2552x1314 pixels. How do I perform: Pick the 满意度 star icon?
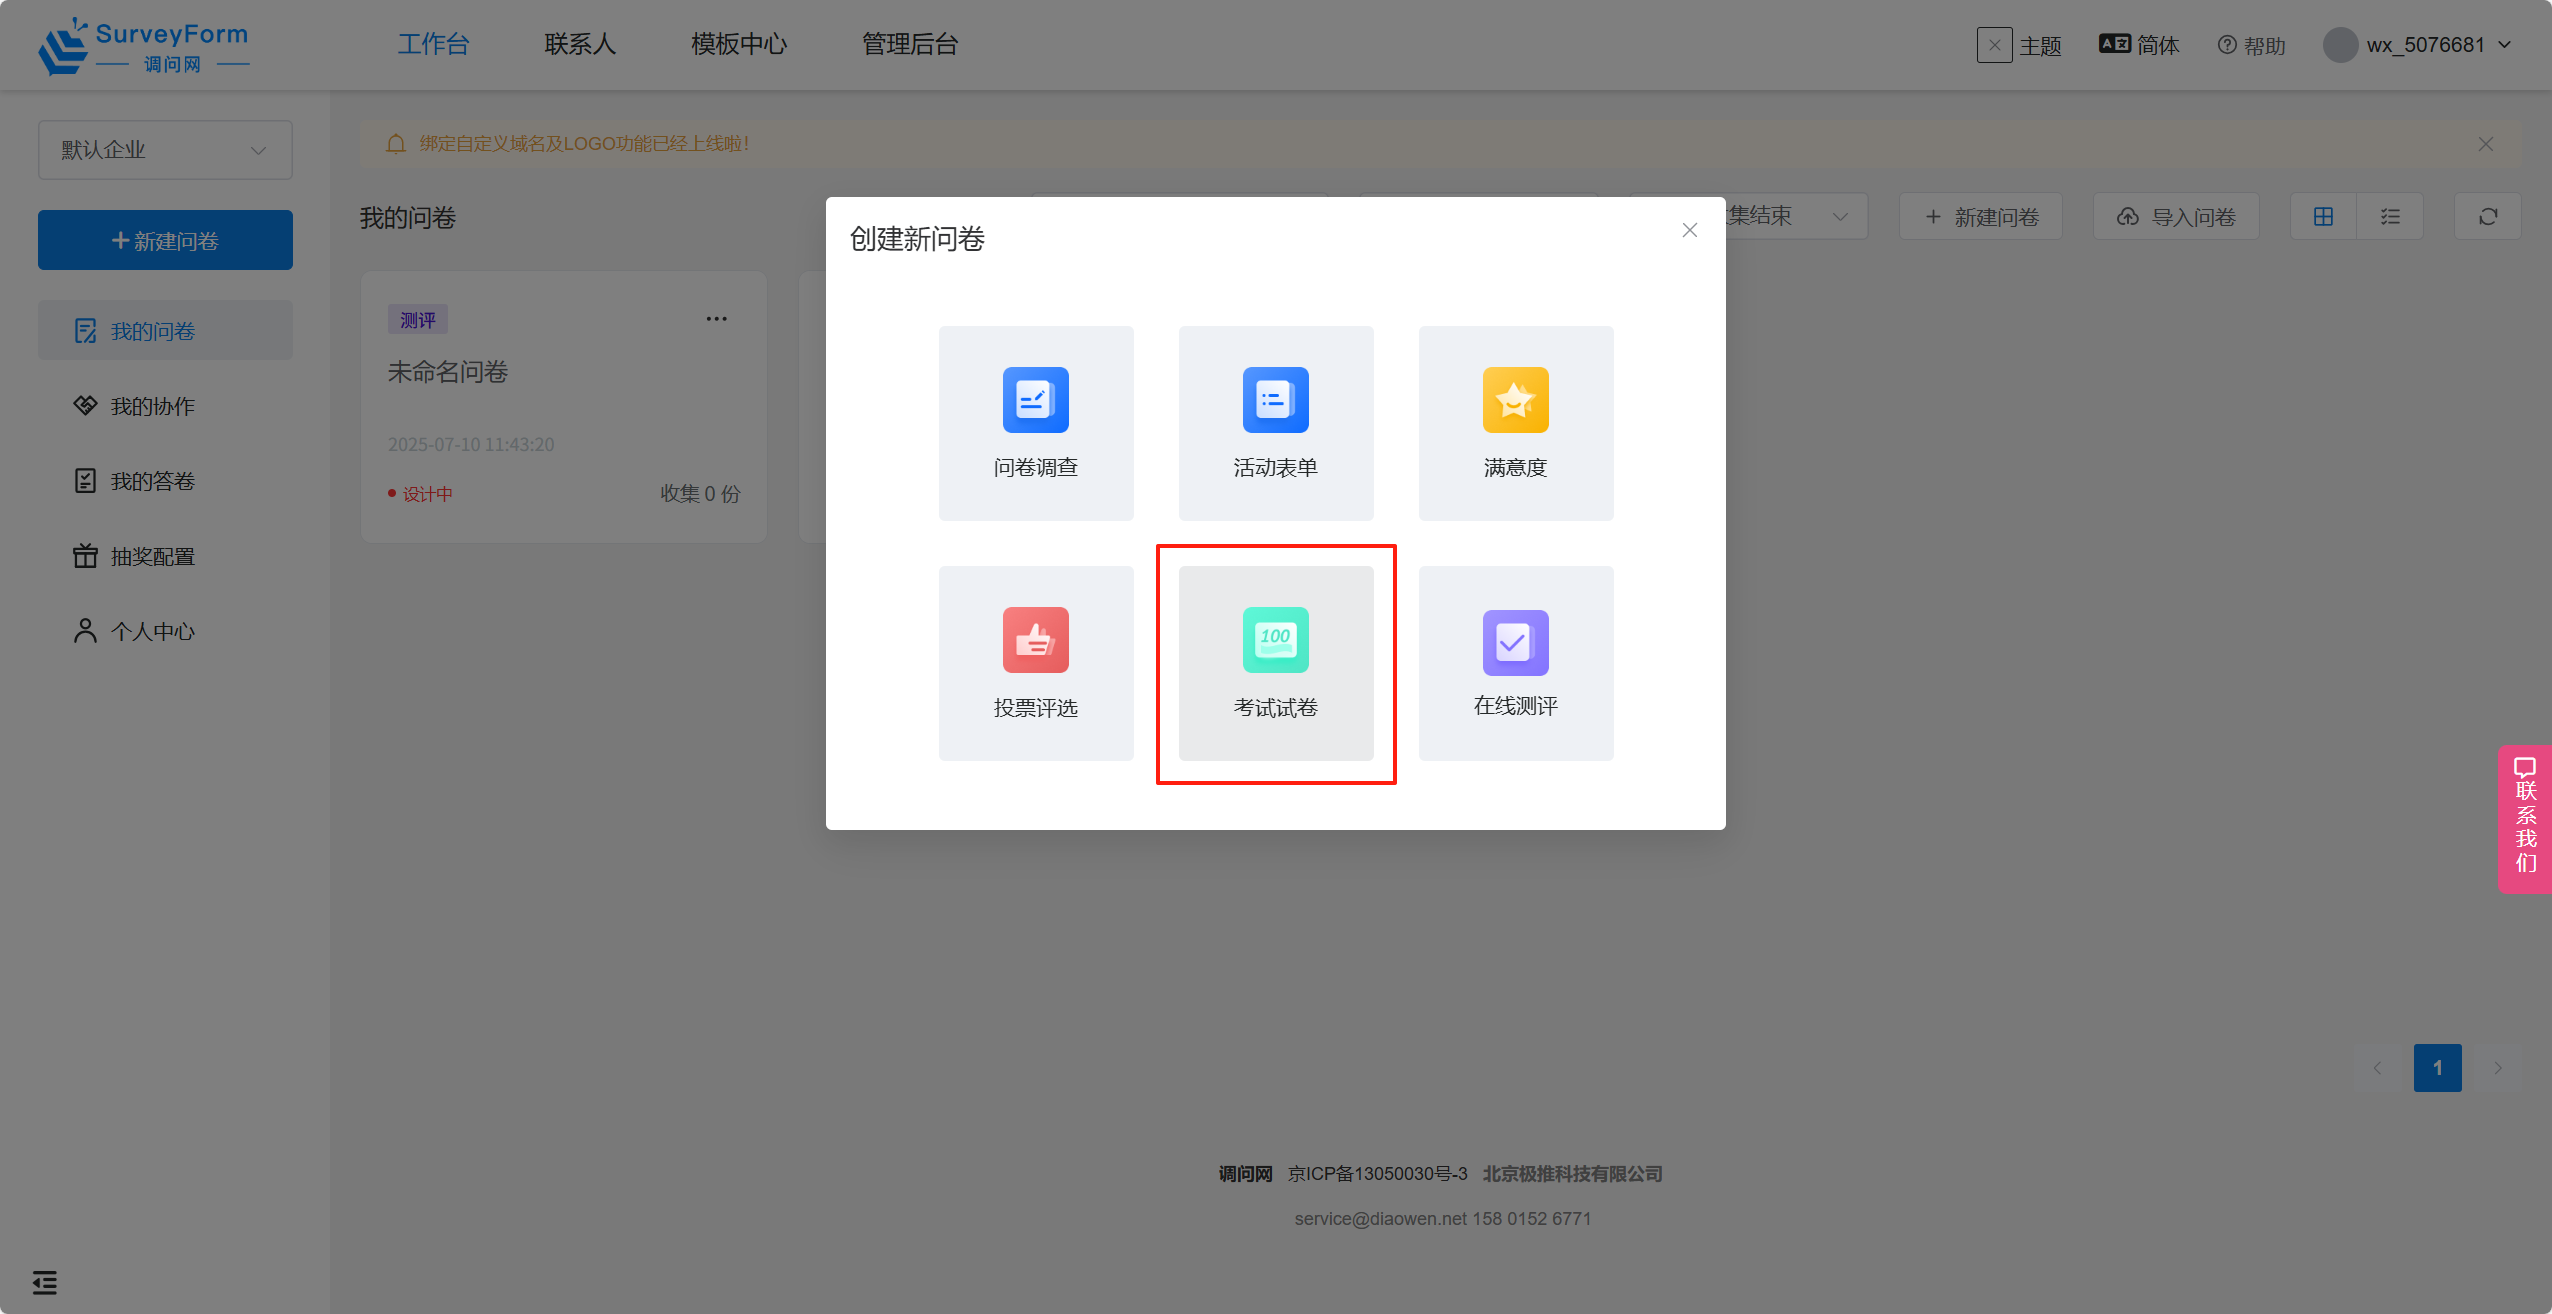[x=1515, y=400]
